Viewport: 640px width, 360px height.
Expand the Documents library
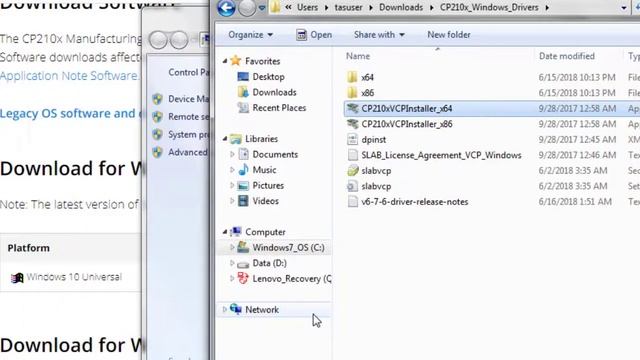pos(232,154)
